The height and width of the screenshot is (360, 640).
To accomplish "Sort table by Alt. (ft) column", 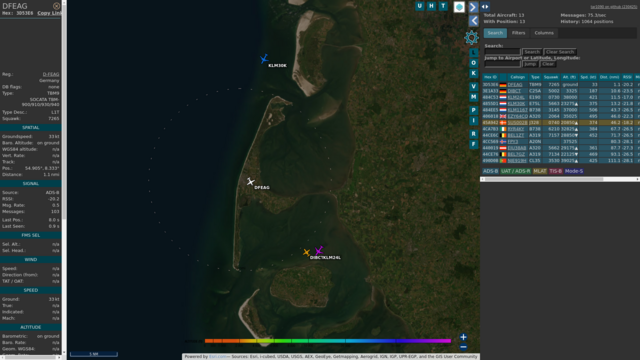I will point(569,77).
